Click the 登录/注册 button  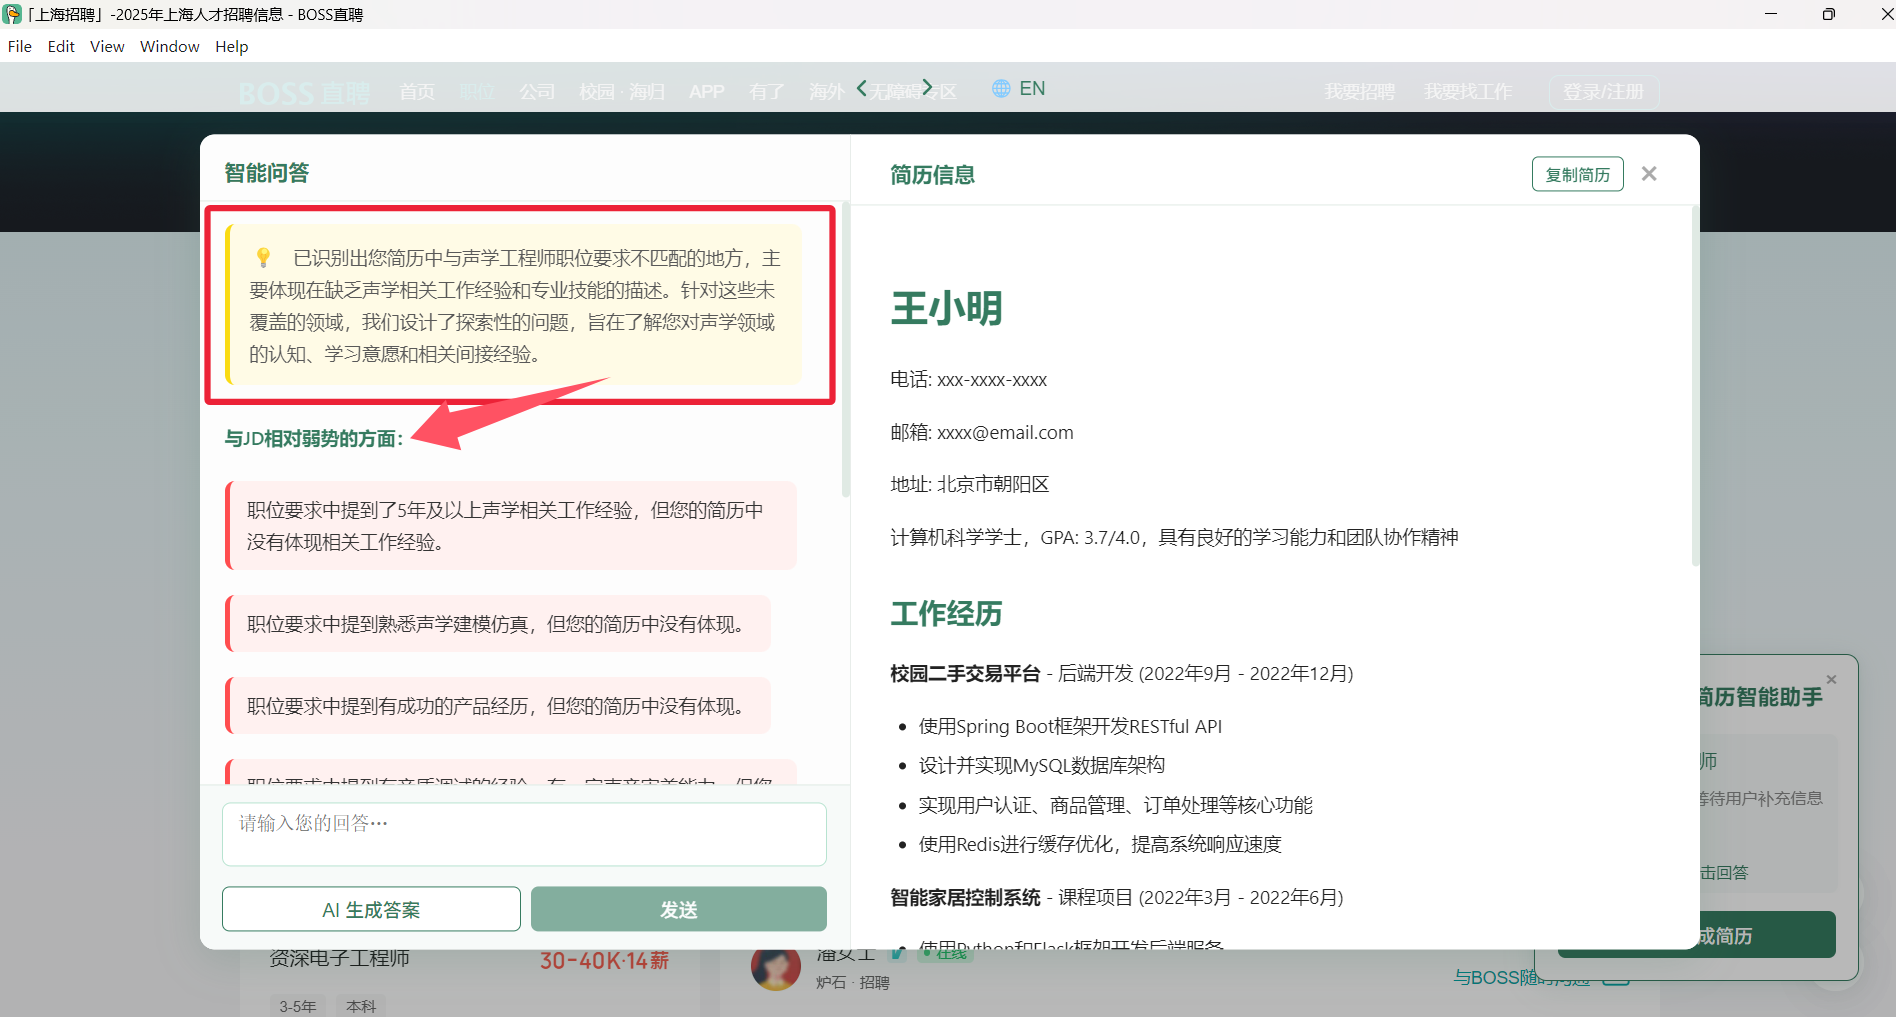(x=1604, y=92)
